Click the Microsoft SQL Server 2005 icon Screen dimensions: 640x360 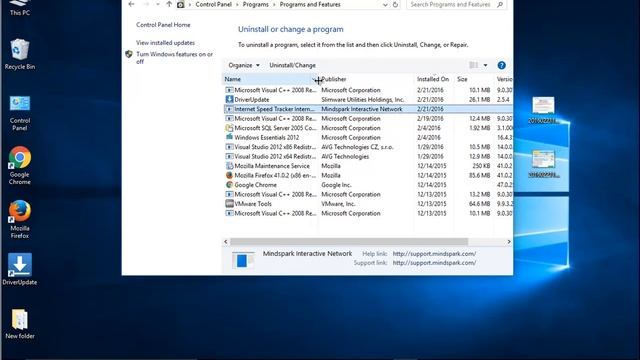229,128
